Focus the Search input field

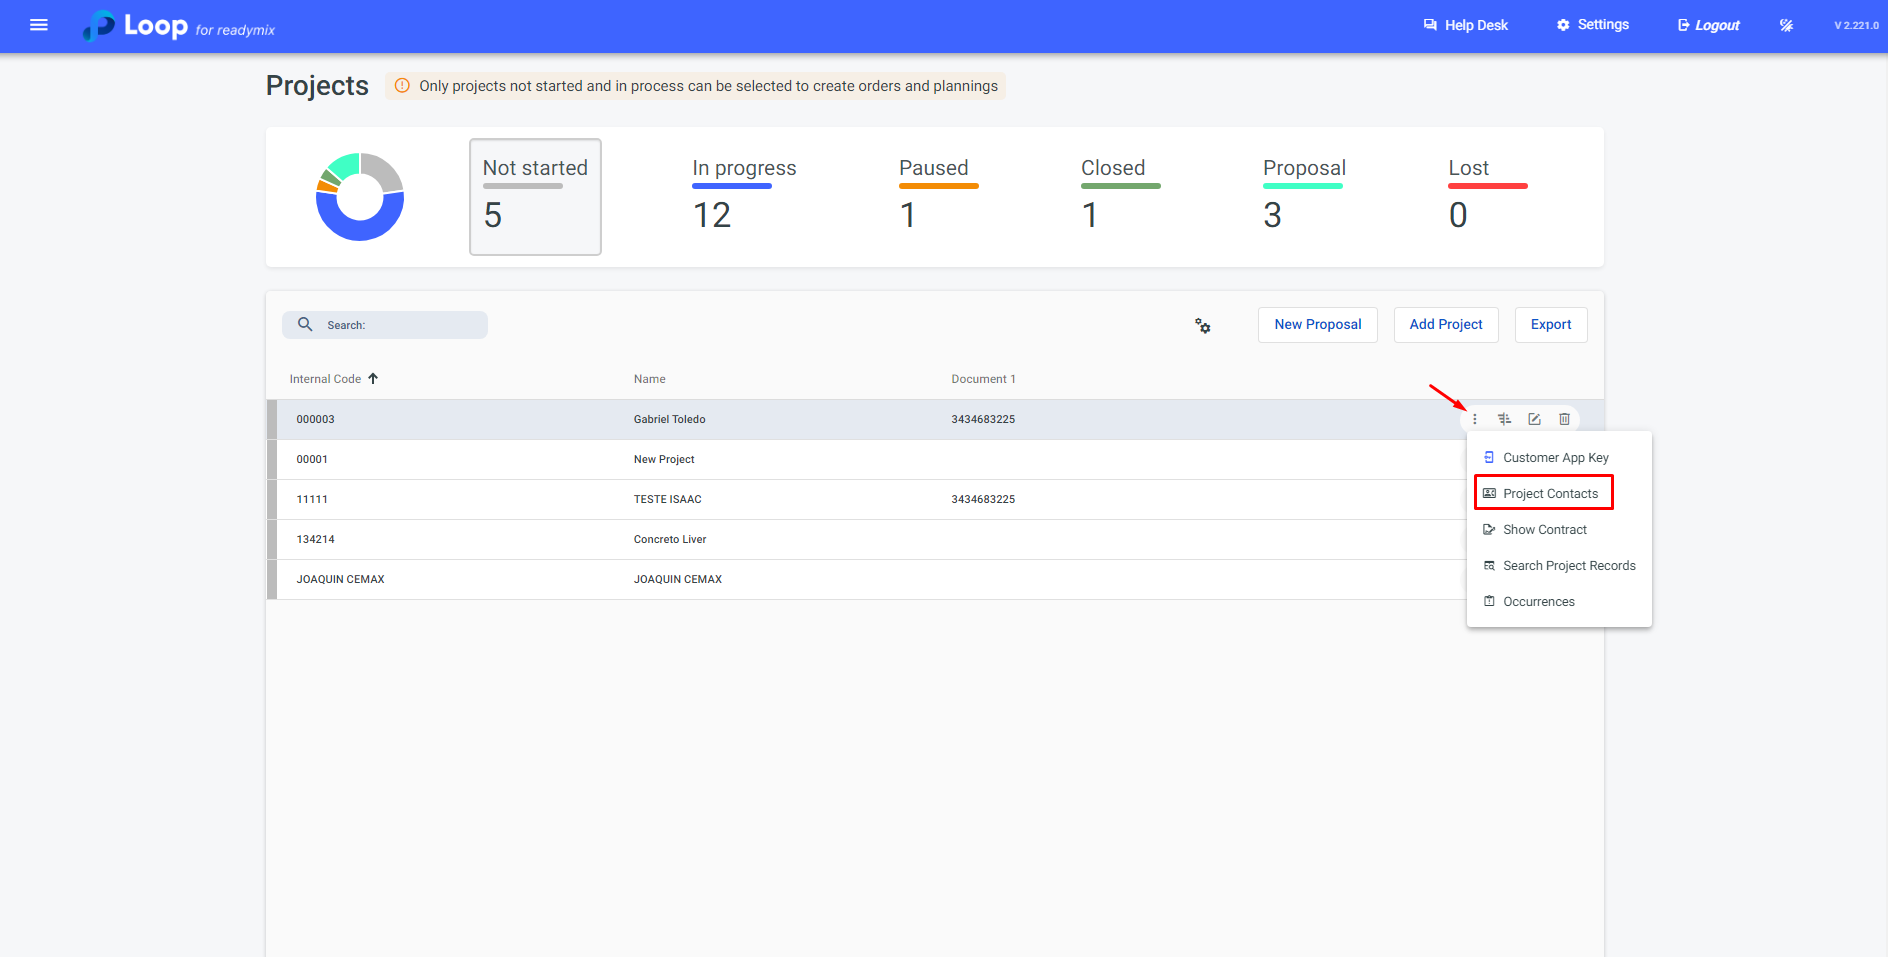pyautogui.click(x=400, y=325)
